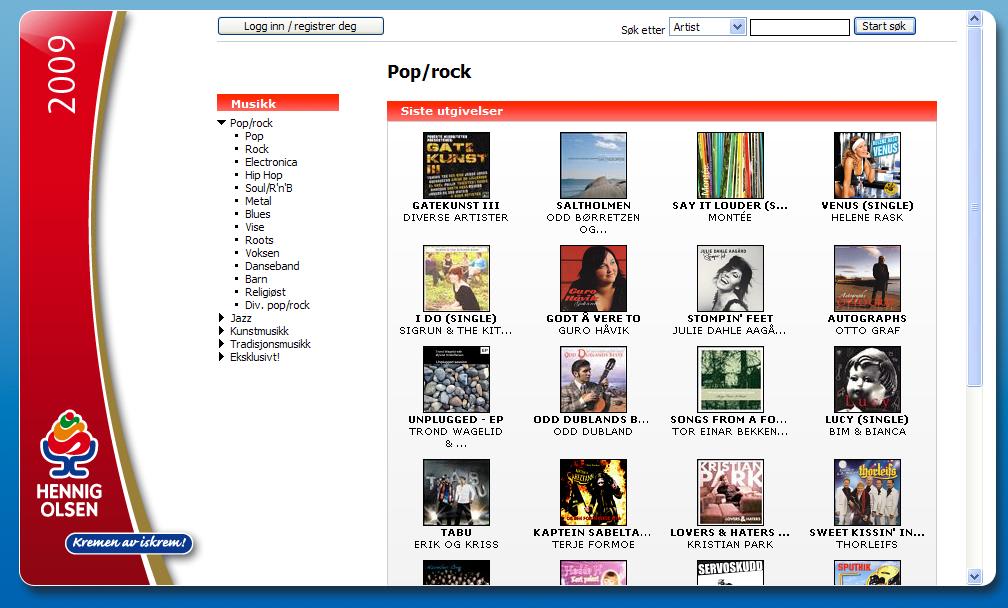Select the Religiøst subgenre

pos(266,292)
